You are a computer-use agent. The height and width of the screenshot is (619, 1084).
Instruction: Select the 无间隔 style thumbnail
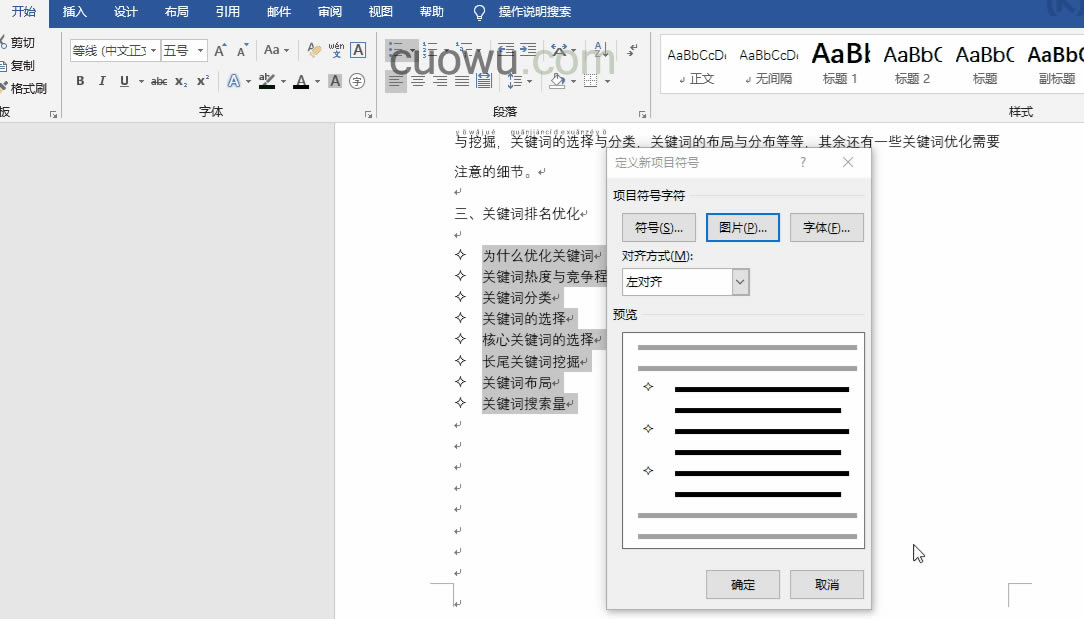point(768,63)
